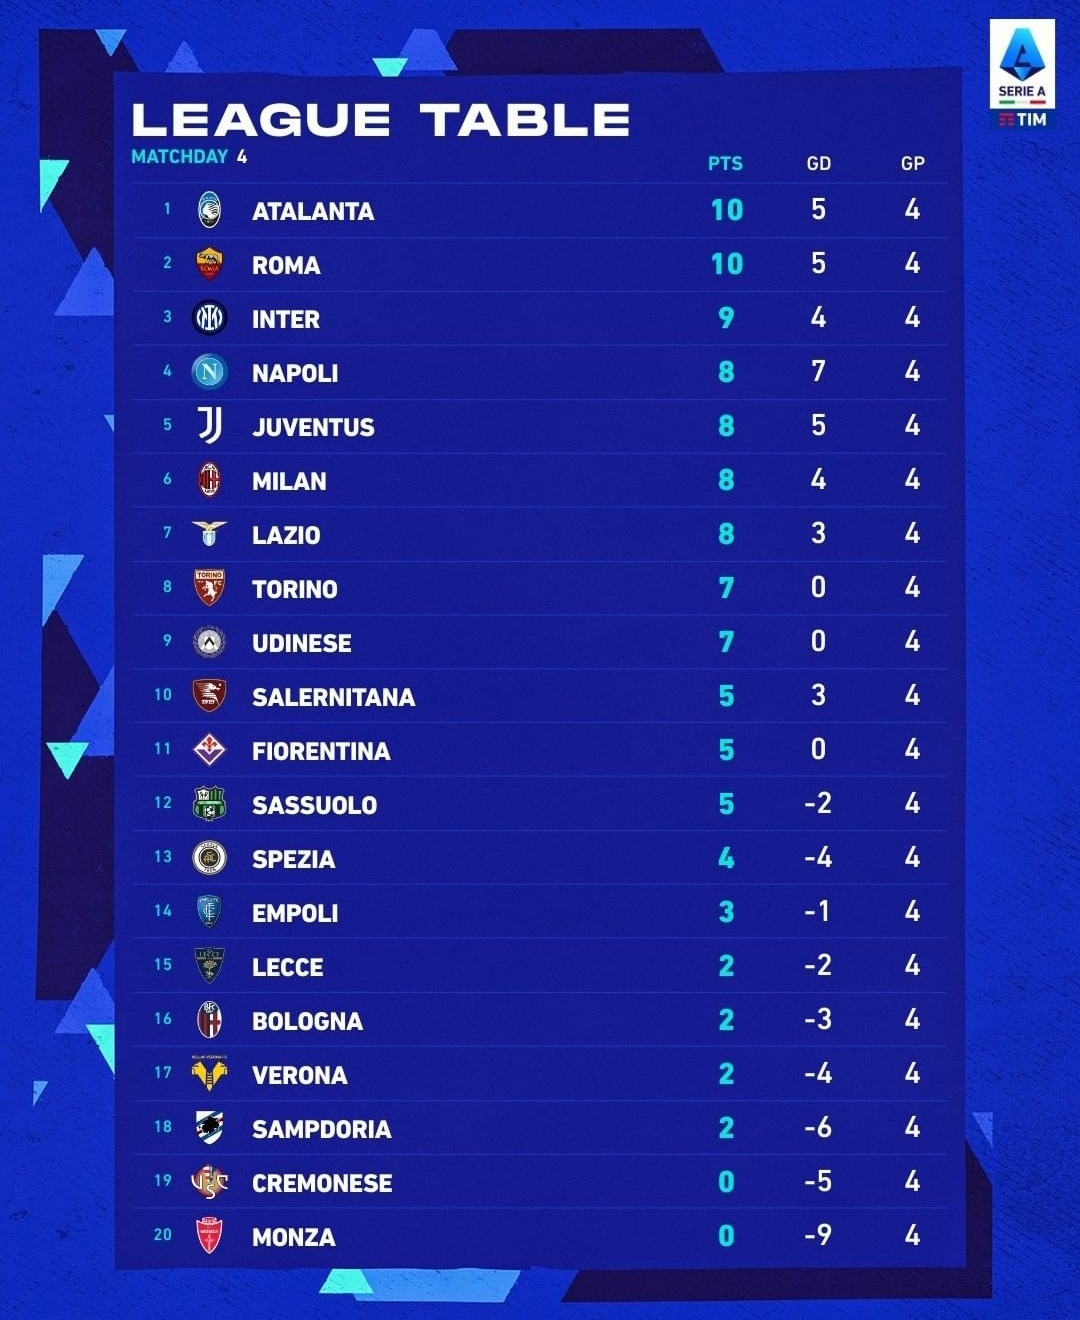Click the Matchday 4 label
The width and height of the screenshot is (1080, 1320).
coord(189,157)
